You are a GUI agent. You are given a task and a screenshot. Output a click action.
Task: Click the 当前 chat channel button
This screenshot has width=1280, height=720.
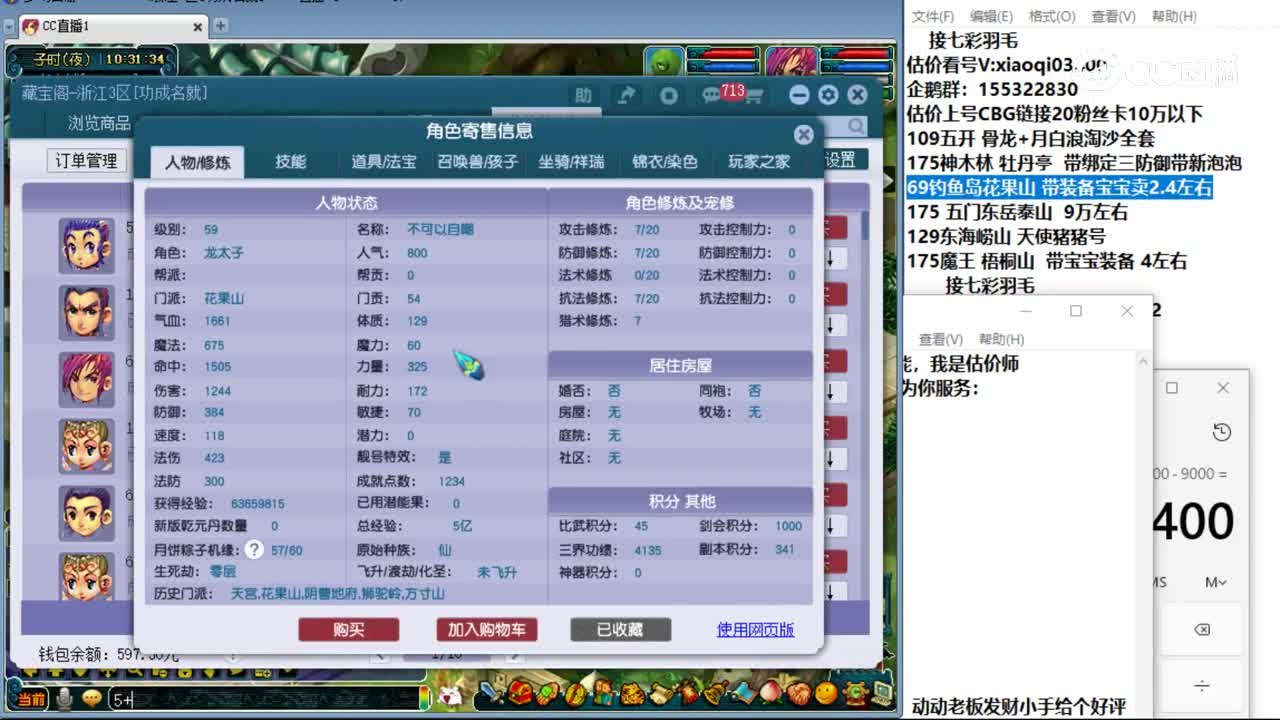coord(31,699)
